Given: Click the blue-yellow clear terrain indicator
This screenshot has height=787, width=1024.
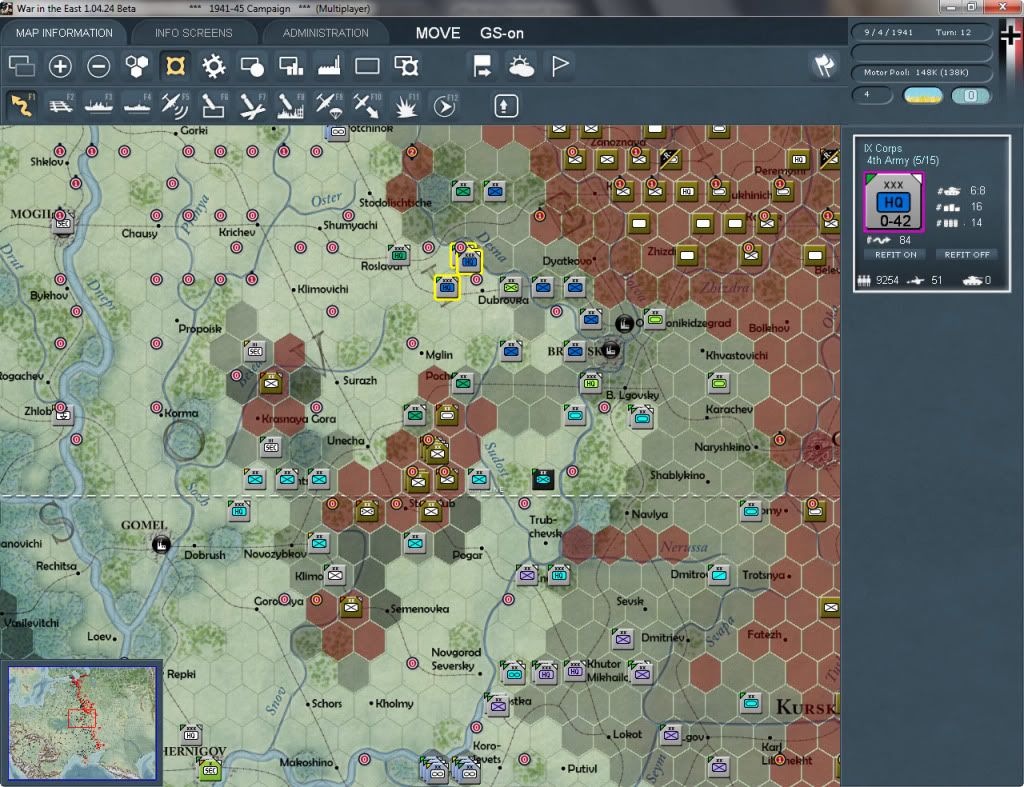Looking at the screenshot, I should click(x=922, y=95).
